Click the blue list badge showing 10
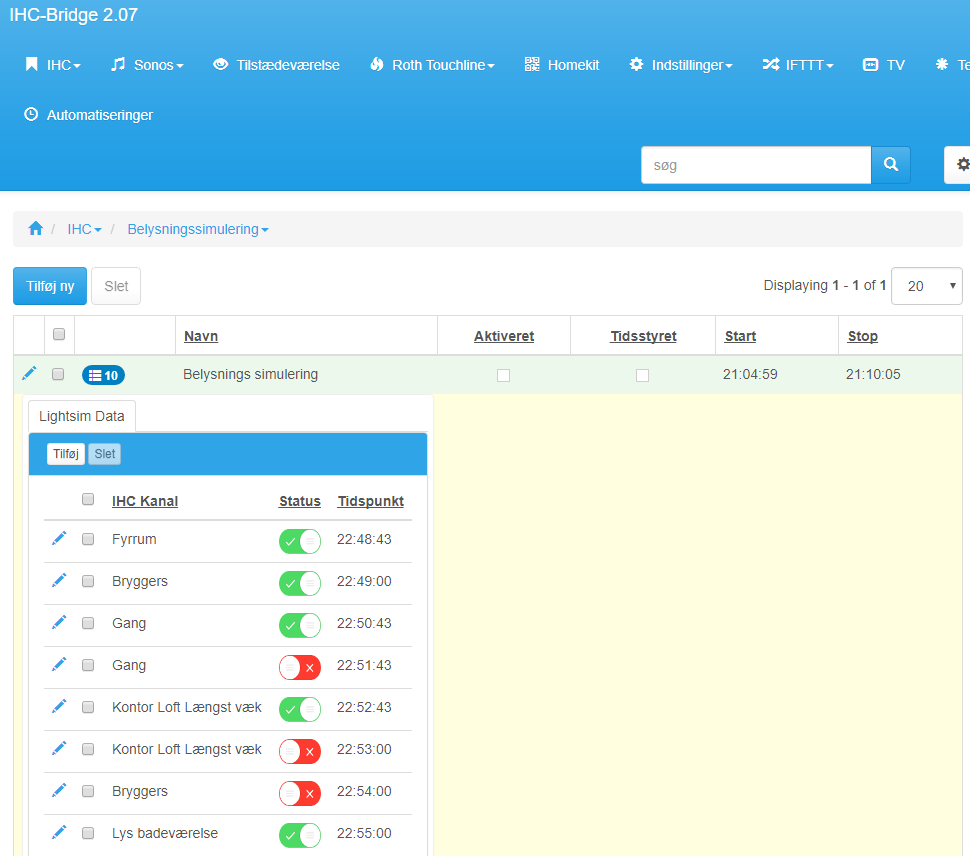970x856 pixels. (103, 375)
